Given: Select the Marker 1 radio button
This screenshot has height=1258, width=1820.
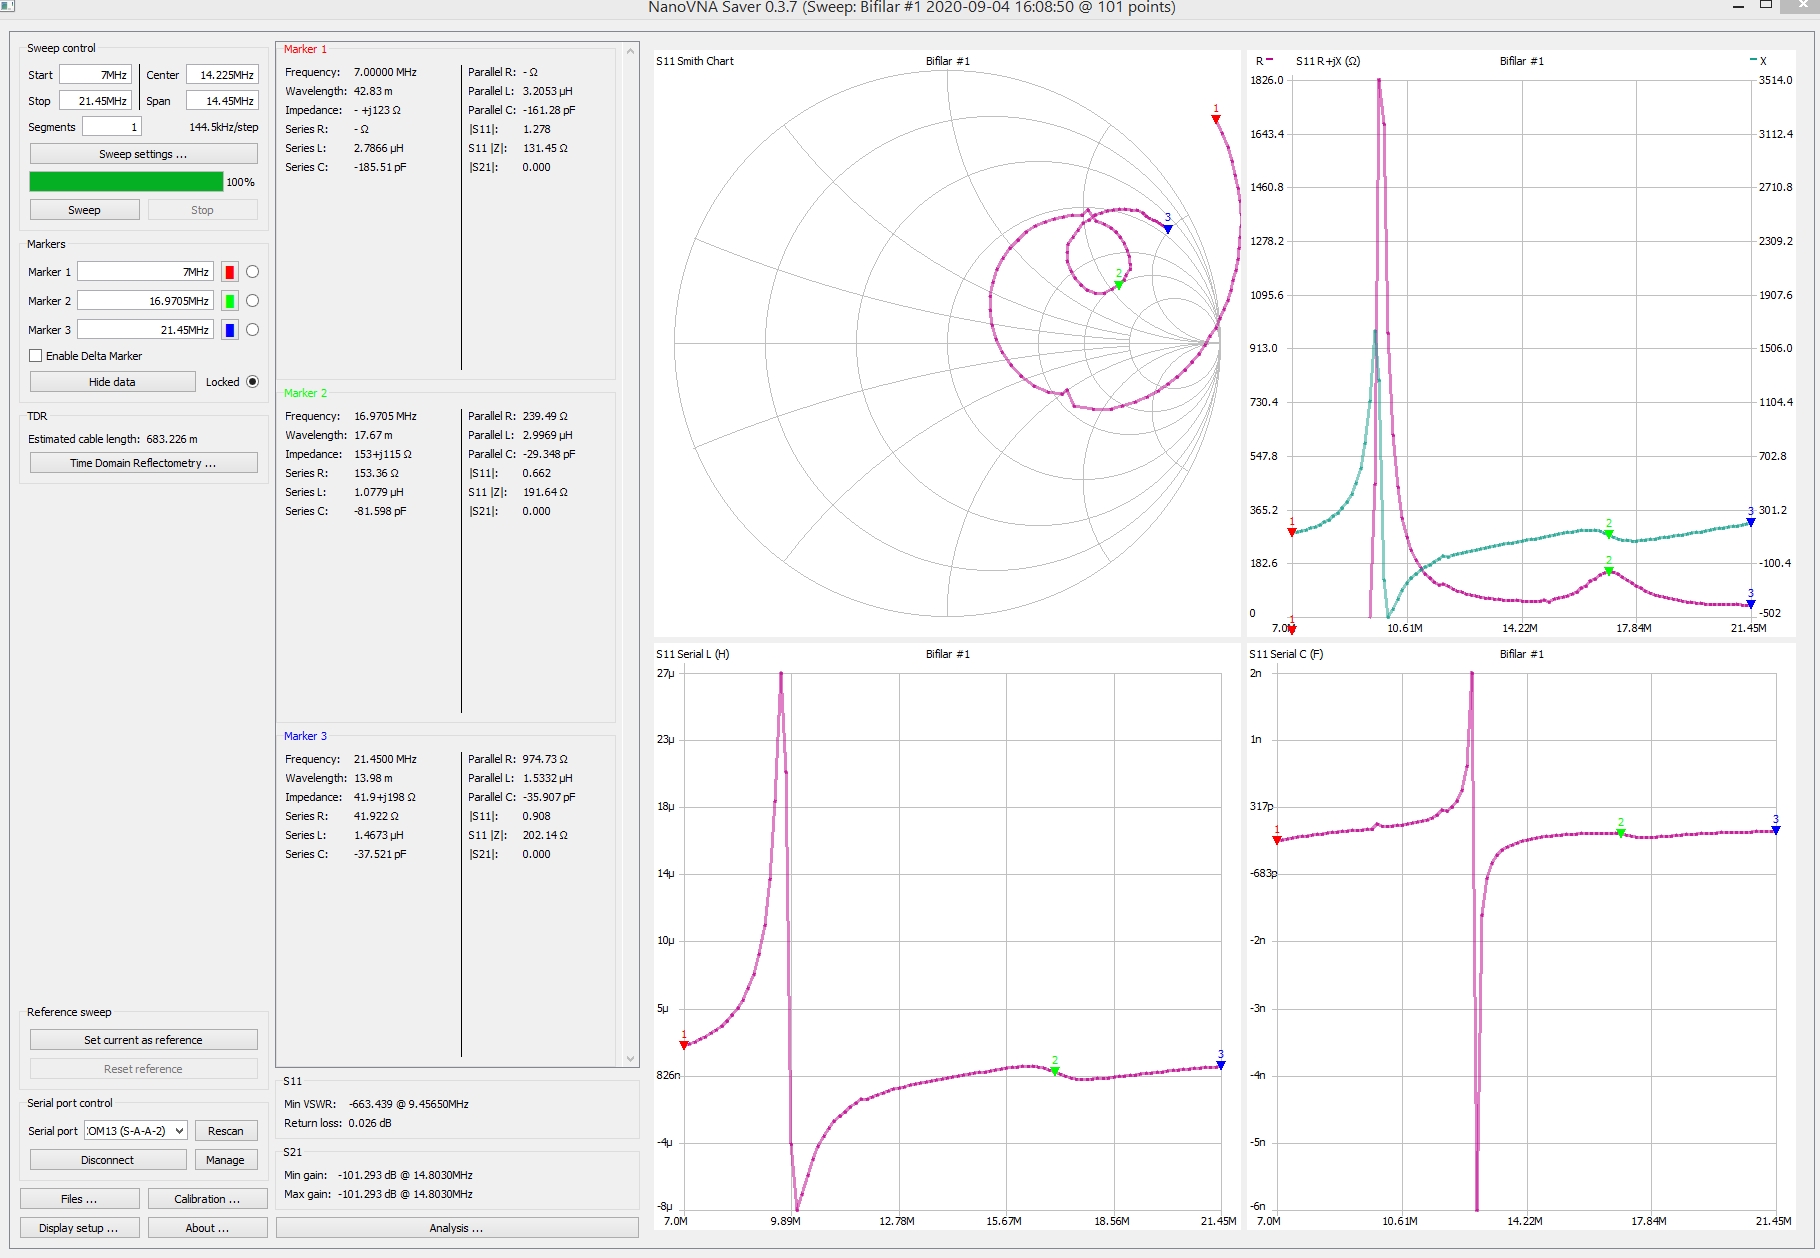Looking at the screenshot, I should click(x=252, y=272).
